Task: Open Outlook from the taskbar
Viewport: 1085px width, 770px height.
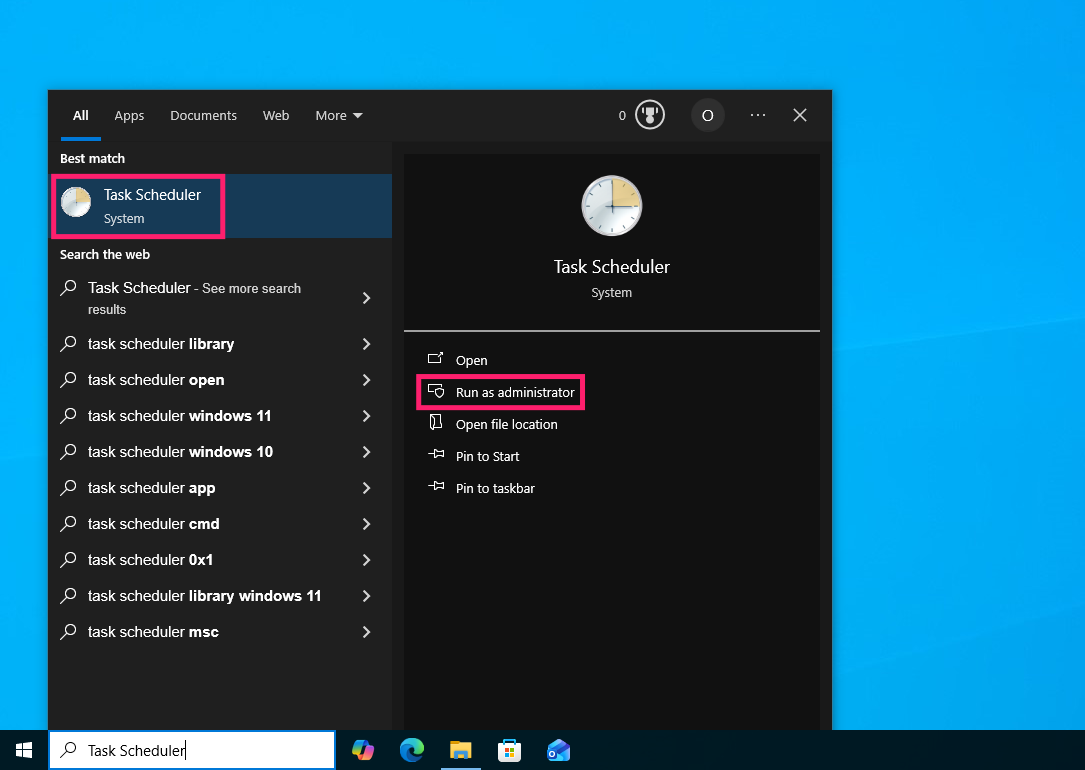Action: point(558,750)
